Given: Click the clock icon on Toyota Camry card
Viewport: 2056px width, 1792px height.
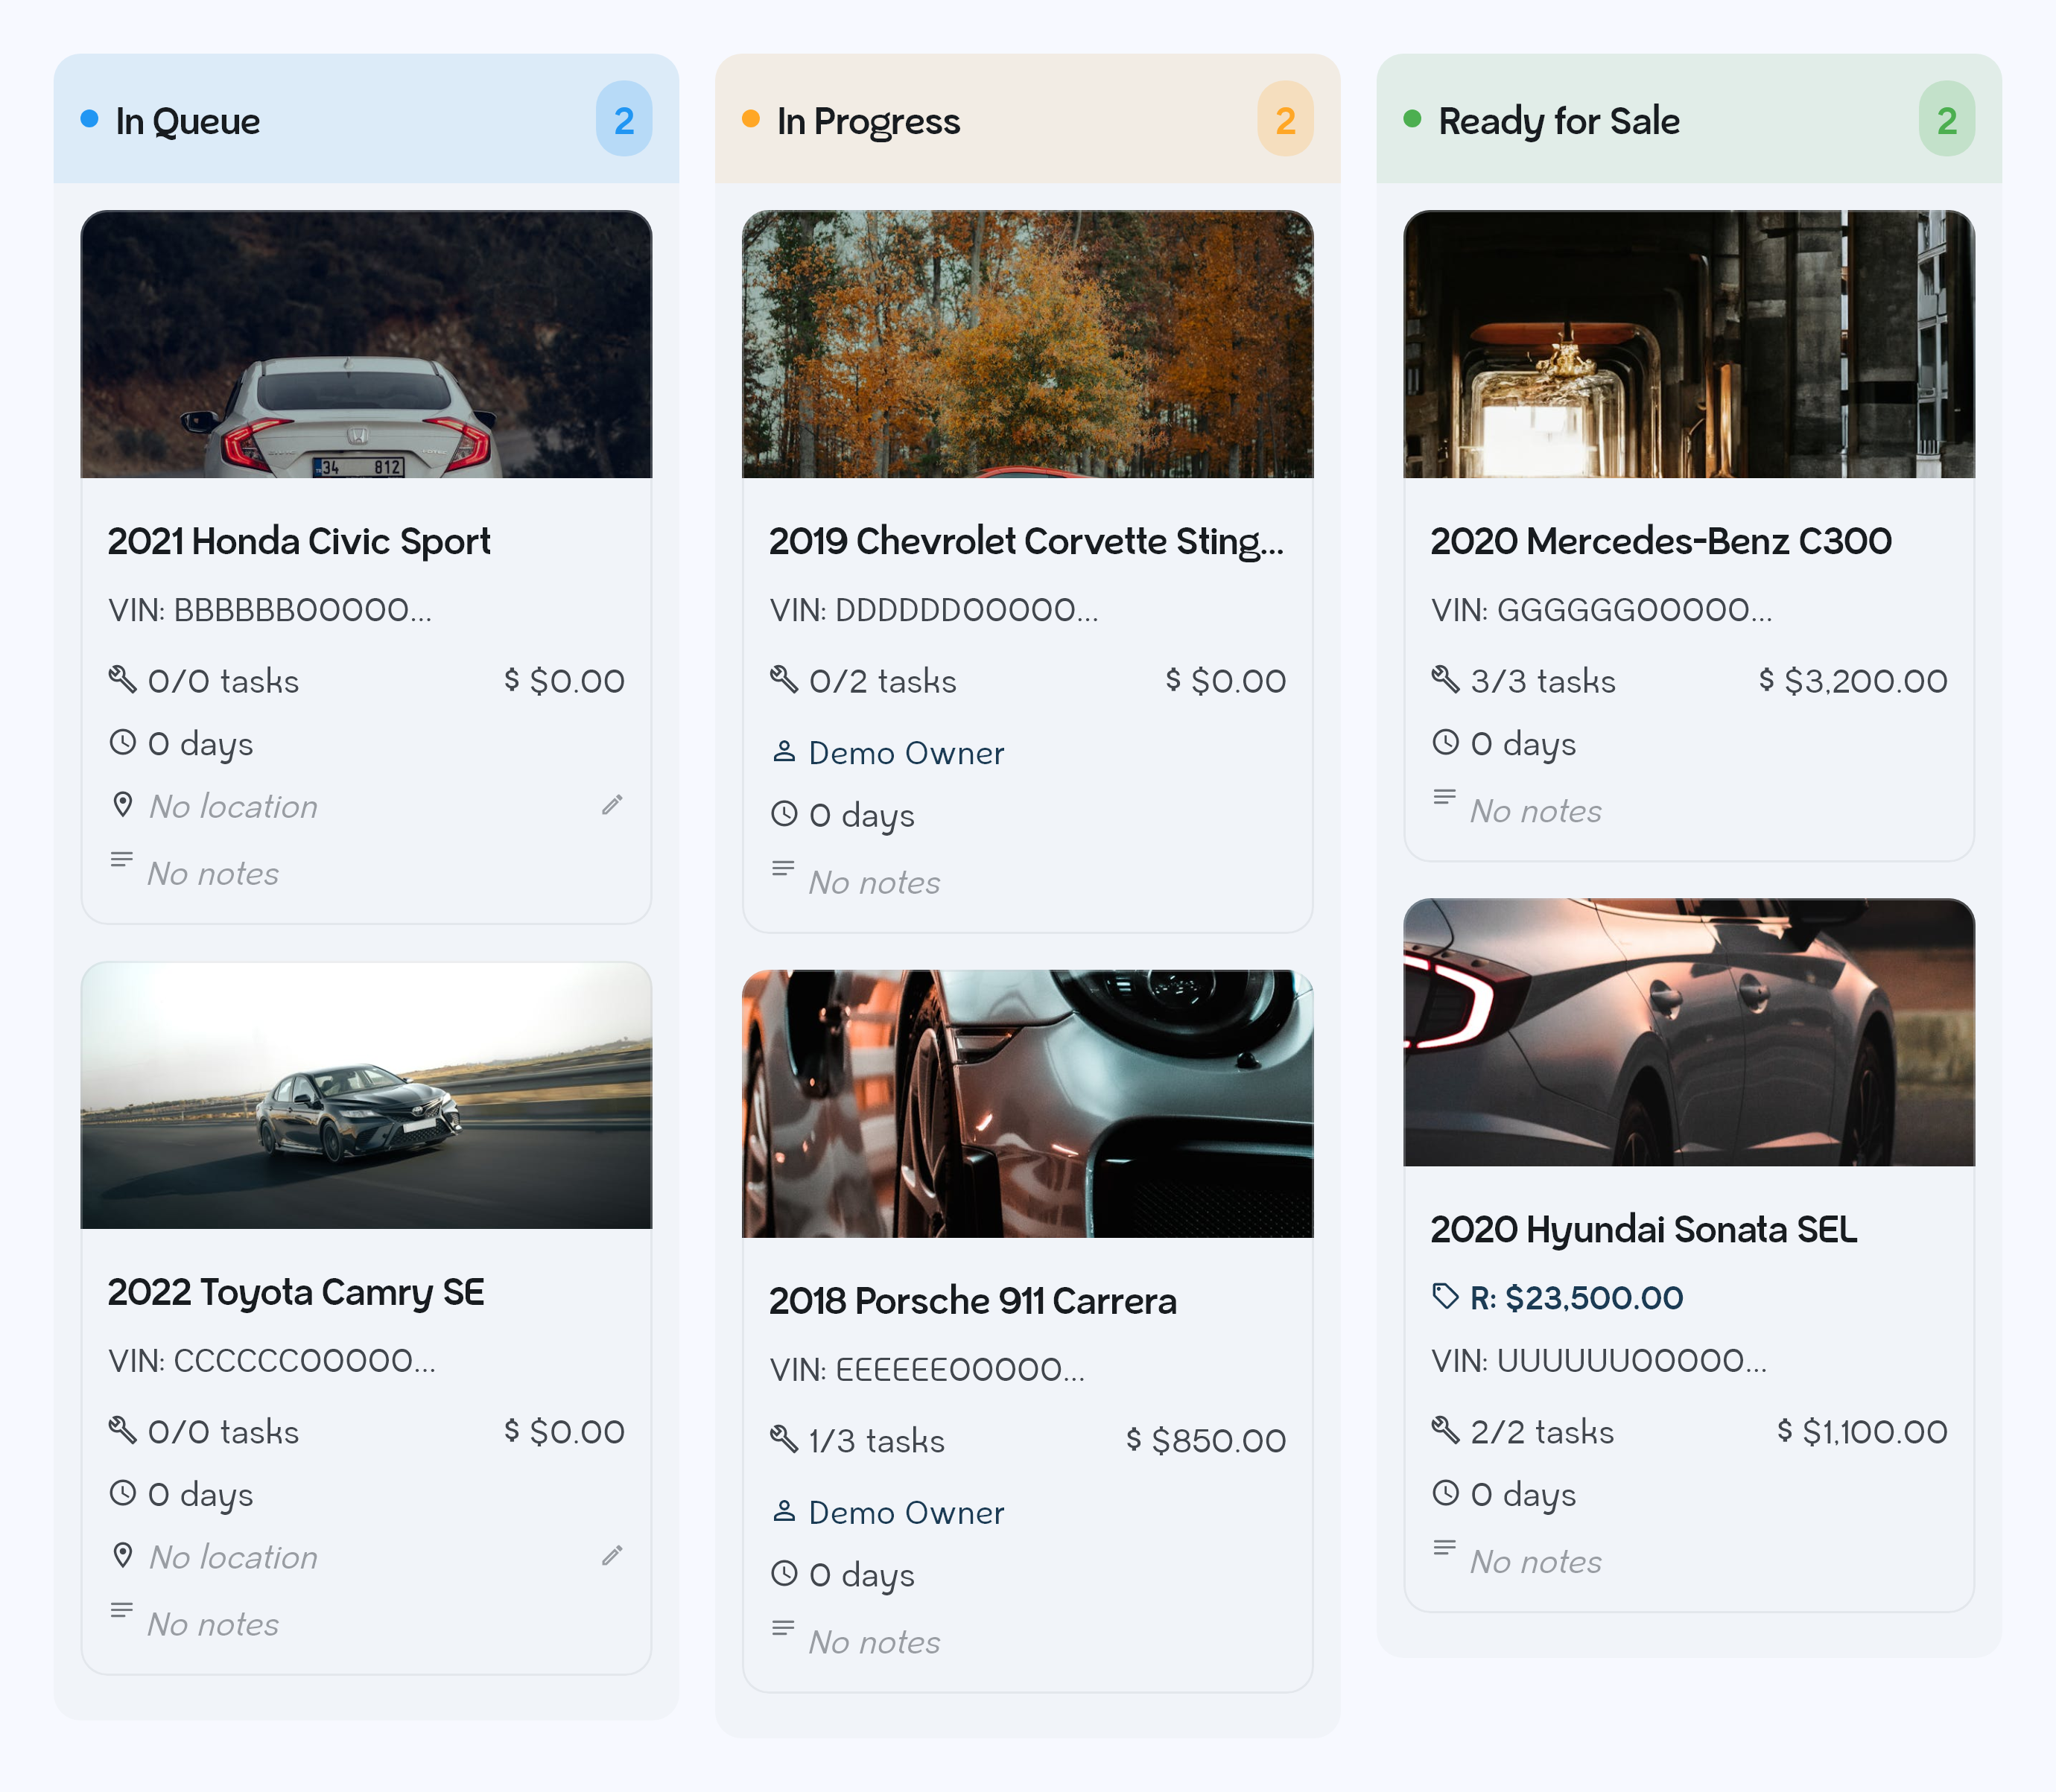Looking at the screenshot, I should tap(123, 1494).
